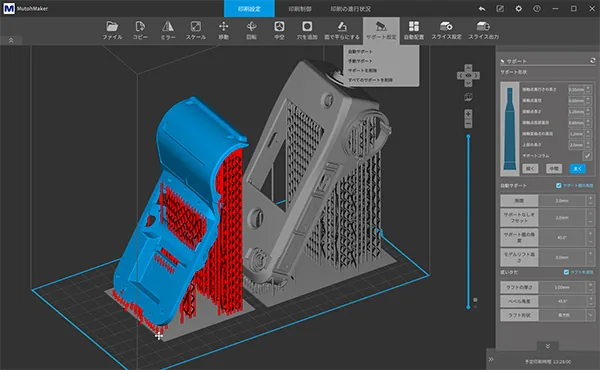
Task: Select the 面で平らにする flatten tool
Action: 342,30
